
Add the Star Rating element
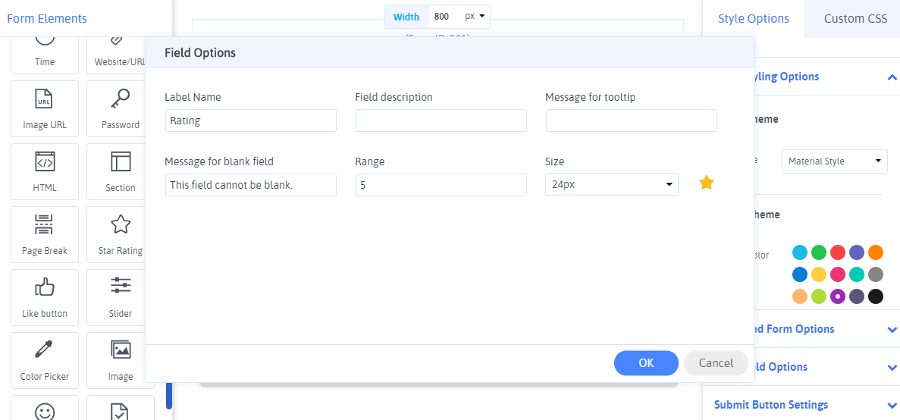(x=117, y=235)
